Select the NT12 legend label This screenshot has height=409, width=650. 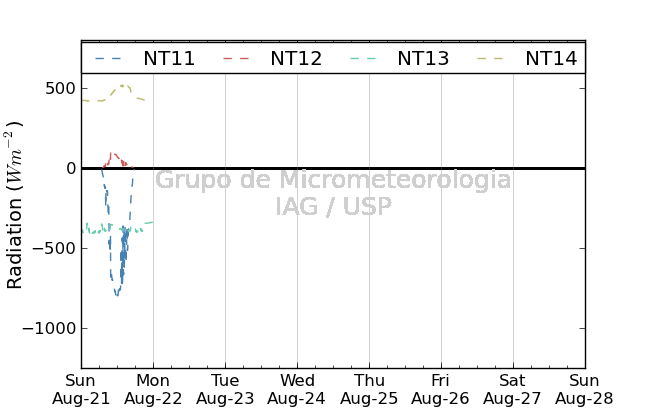click(296, 58)
